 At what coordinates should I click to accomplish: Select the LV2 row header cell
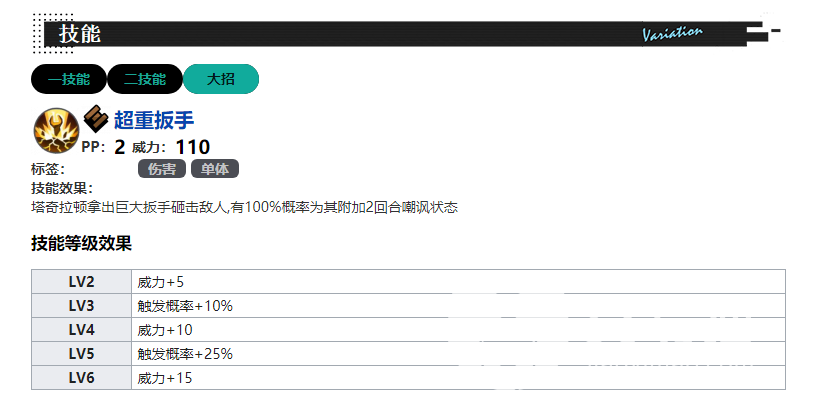[81, 282]
